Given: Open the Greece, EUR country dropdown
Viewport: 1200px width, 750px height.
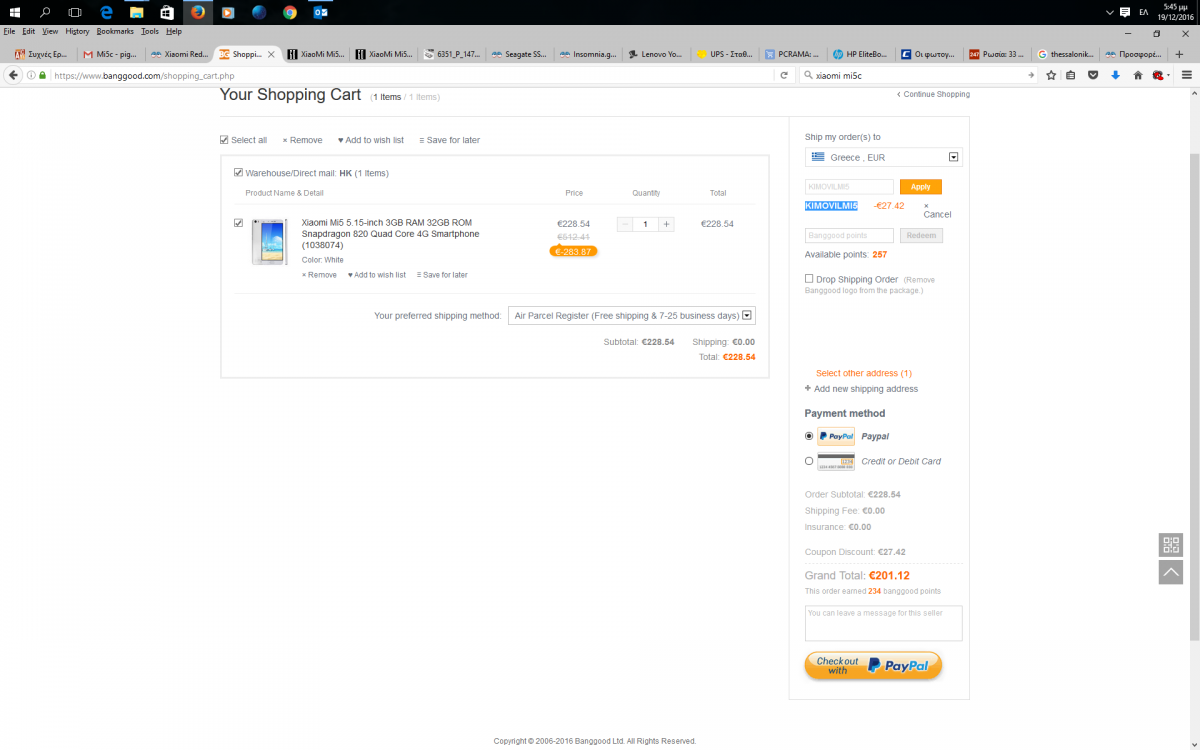Looking at the screenshot, I should 884,157.
